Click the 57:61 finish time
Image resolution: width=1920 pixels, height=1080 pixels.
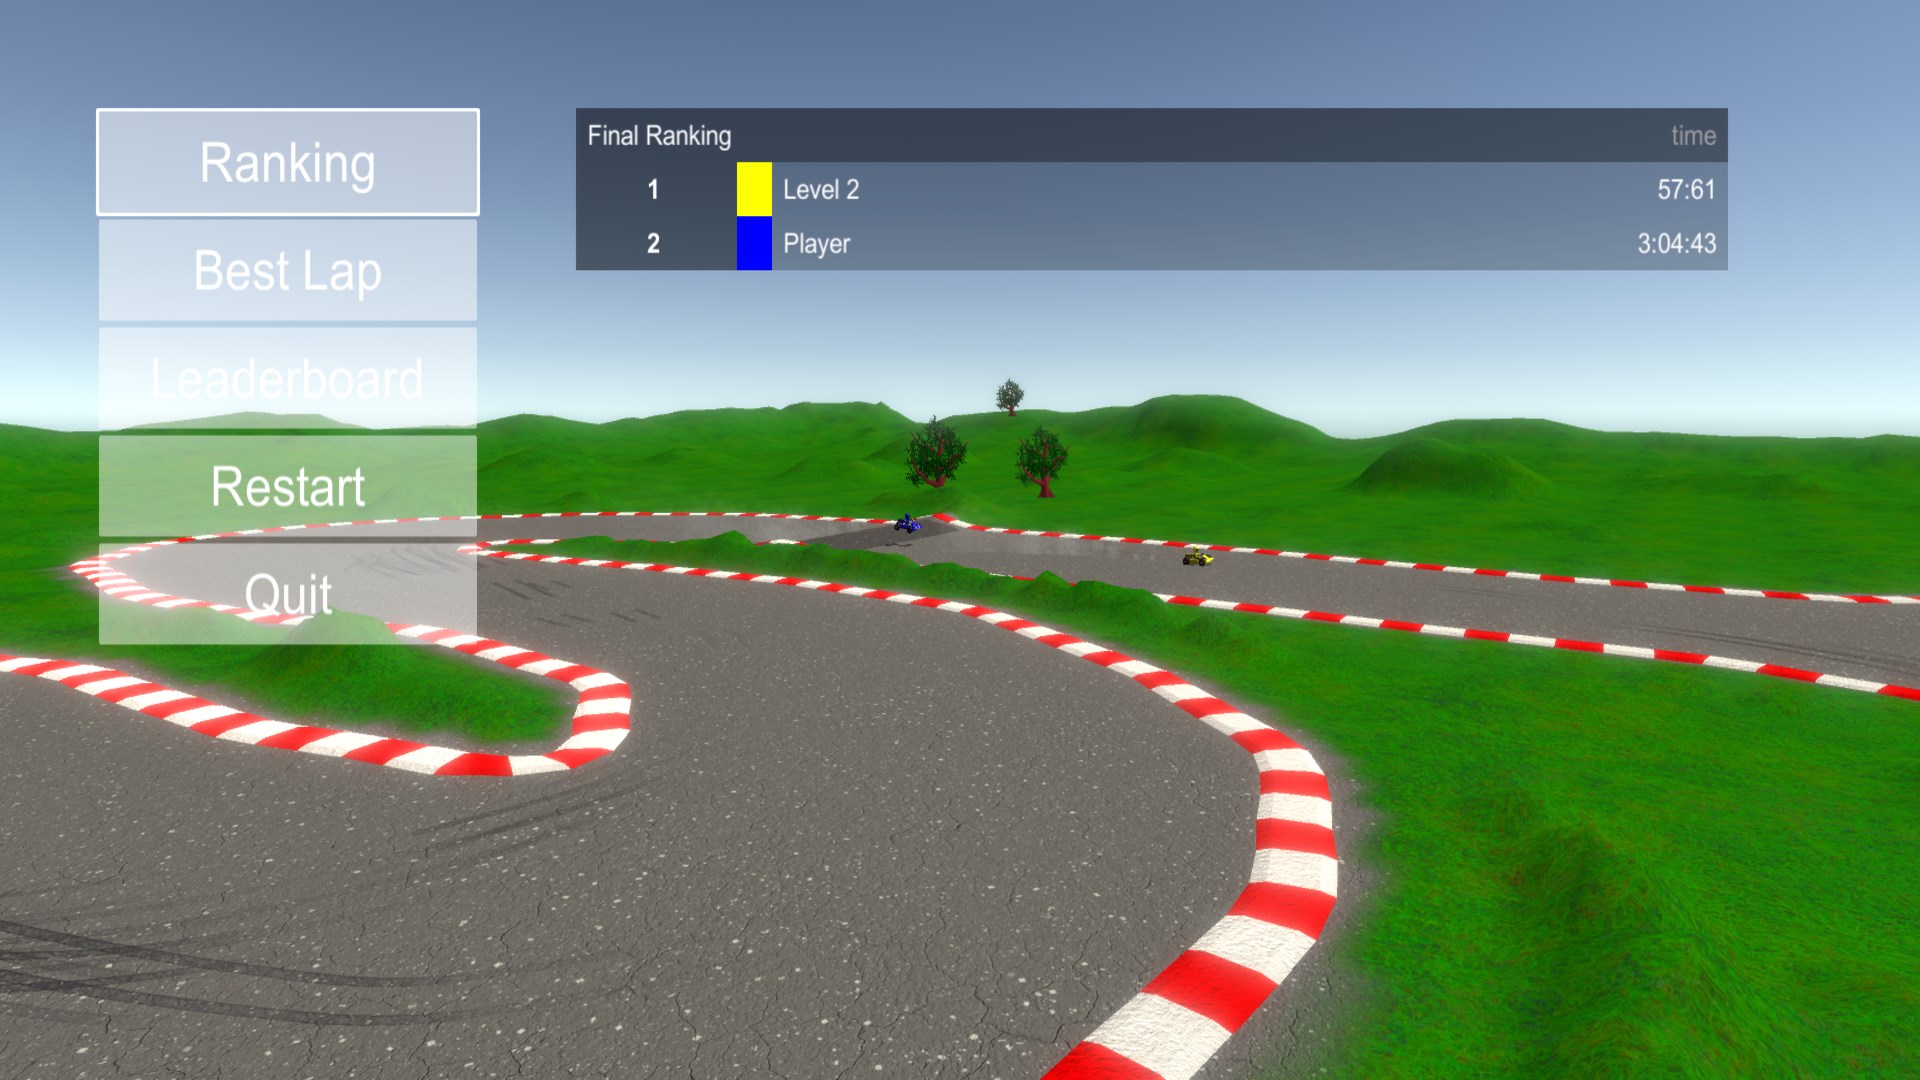point(1685,189)
